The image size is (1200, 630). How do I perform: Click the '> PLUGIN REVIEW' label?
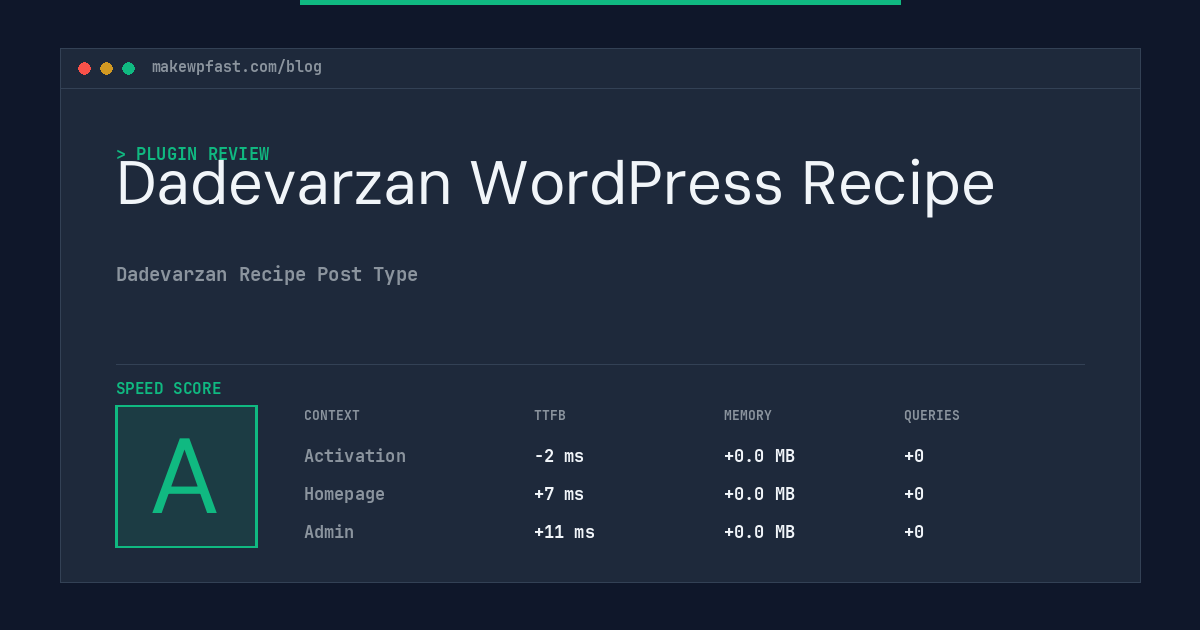(193, 154)
